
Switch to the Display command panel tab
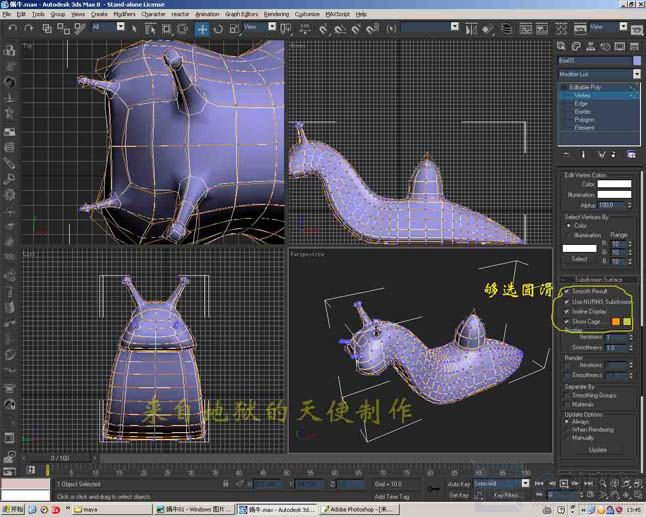tap(620, 46)
